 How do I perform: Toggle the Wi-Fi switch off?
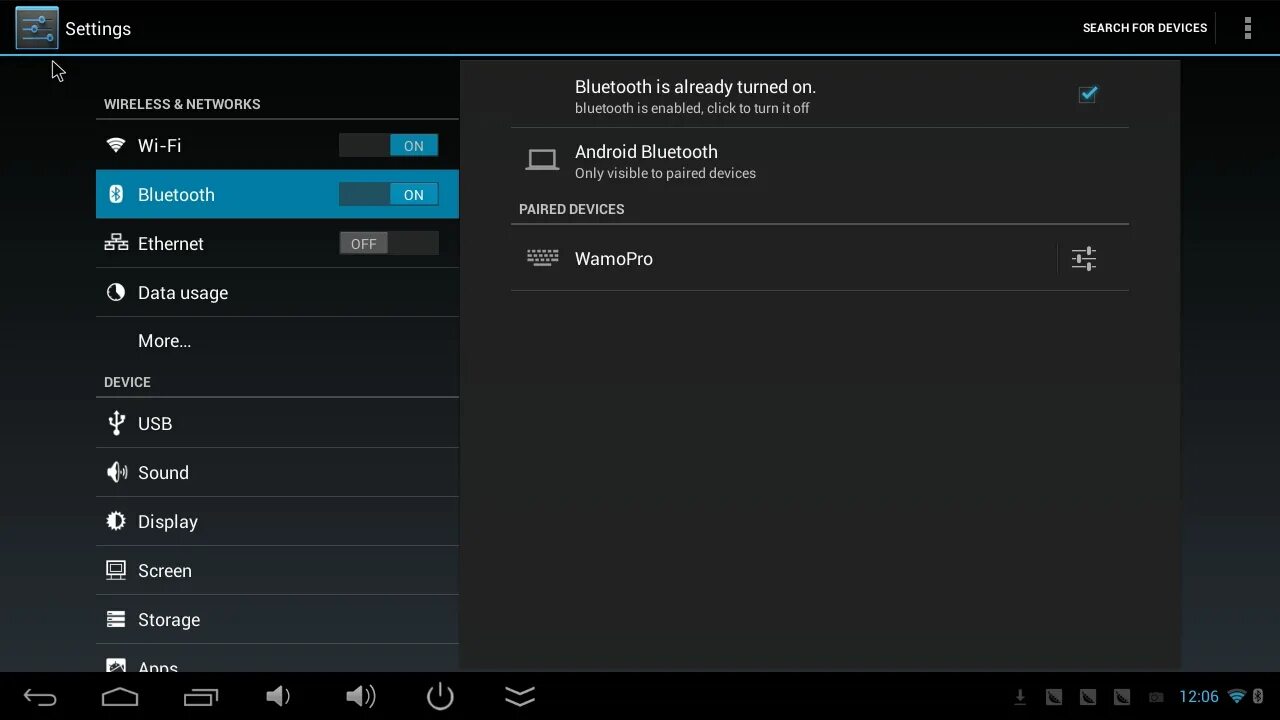coord(388,146)
